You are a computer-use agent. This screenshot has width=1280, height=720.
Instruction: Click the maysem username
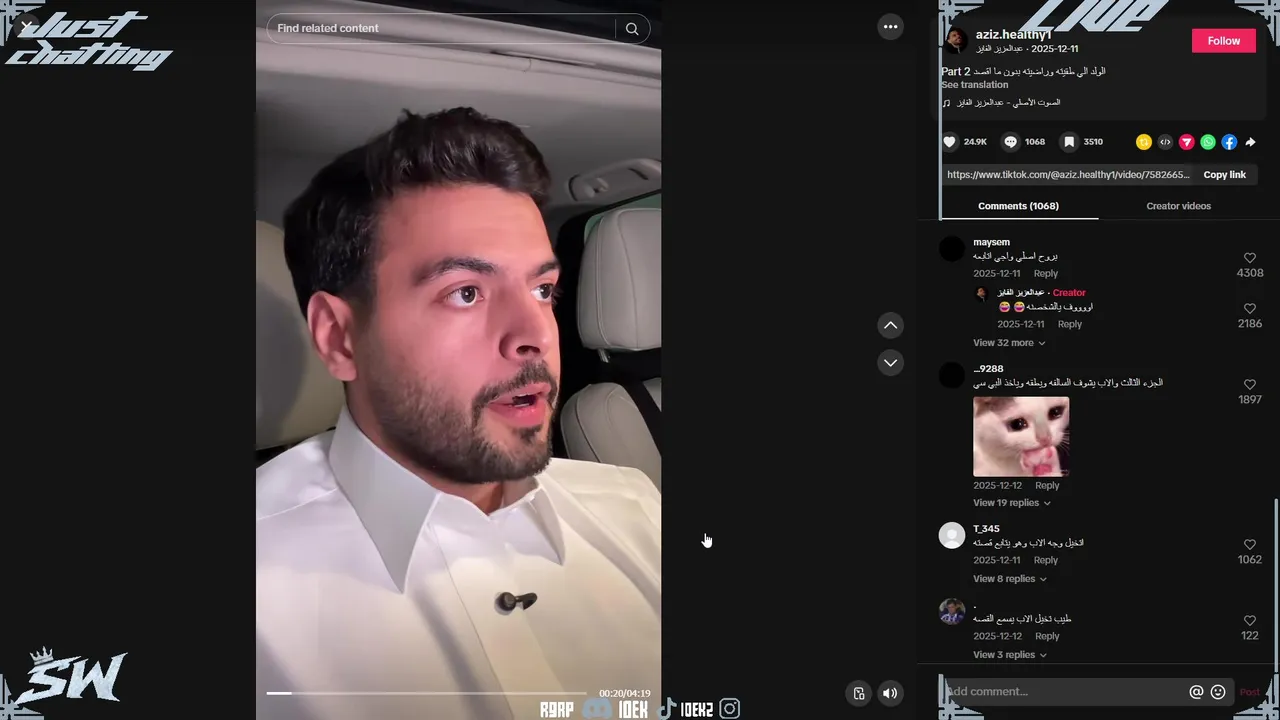click(x=991, y=243)
